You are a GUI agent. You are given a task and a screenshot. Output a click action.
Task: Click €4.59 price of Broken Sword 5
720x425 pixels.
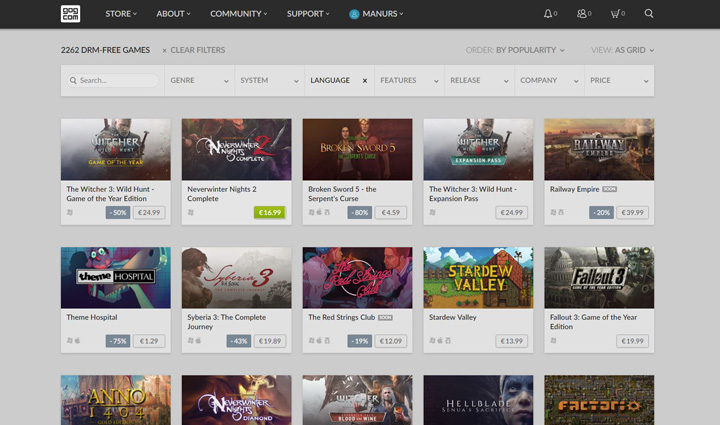[x=391, y=212]
